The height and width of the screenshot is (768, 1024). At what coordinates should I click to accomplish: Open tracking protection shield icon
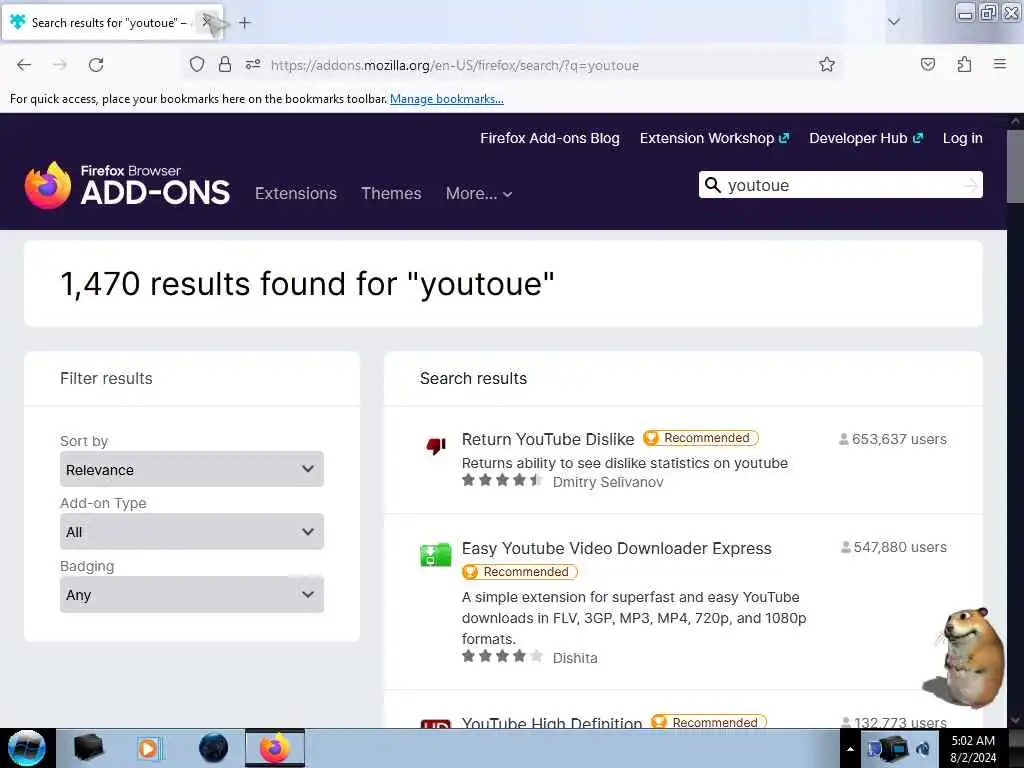coord(197,64)
